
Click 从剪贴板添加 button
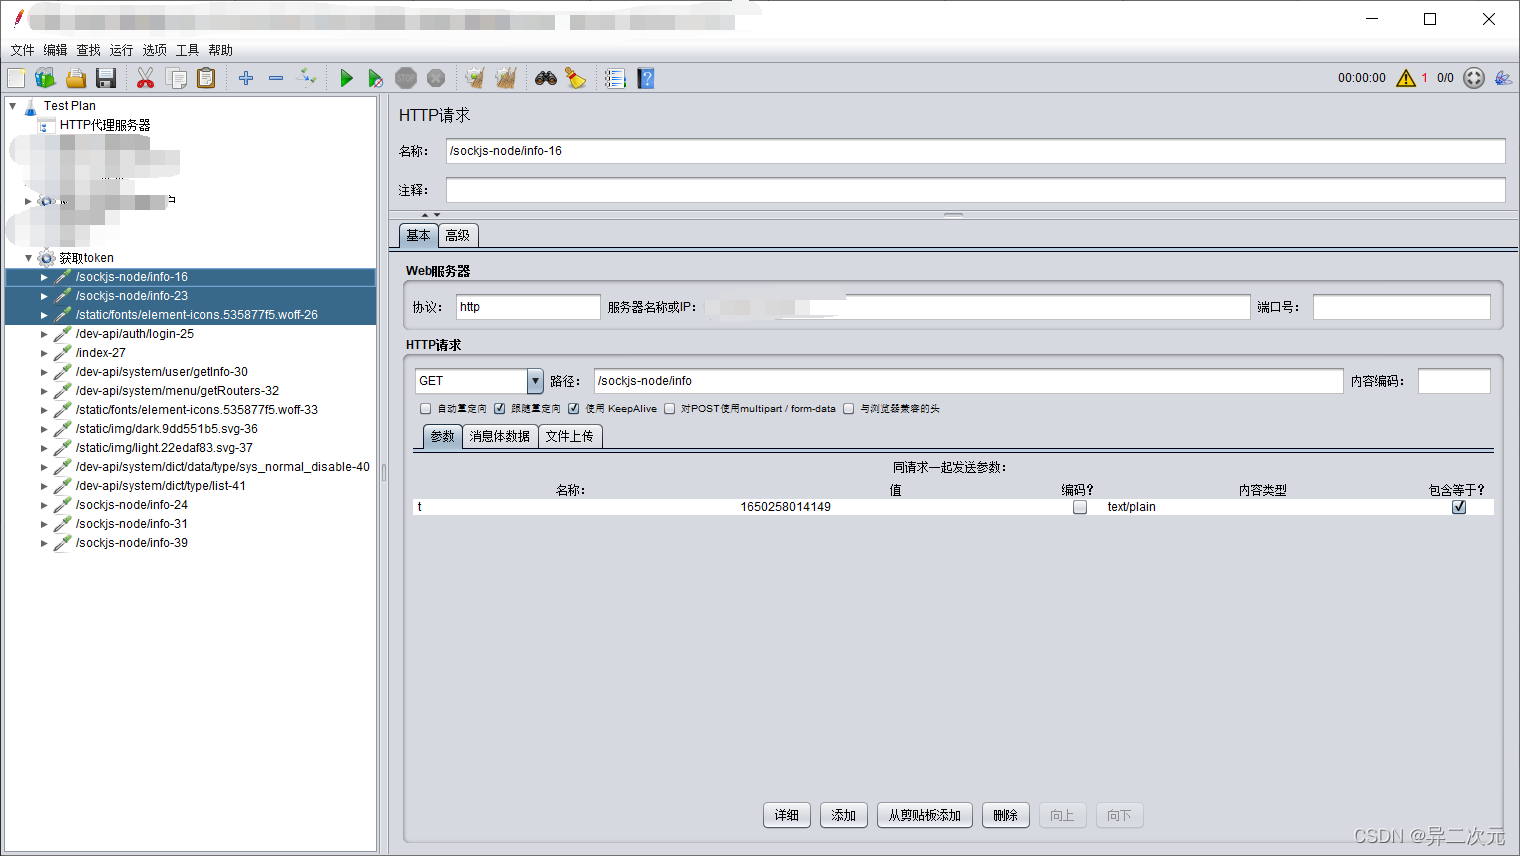coord(925,815)
